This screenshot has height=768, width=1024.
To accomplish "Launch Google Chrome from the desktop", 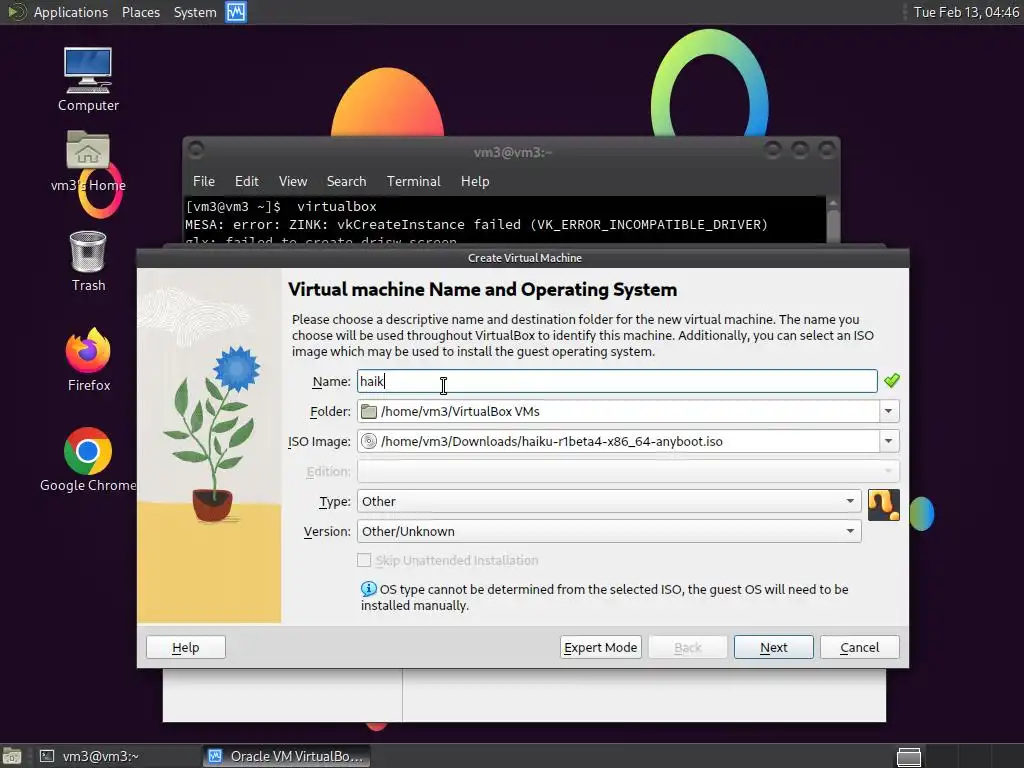I will pos(88,459).
